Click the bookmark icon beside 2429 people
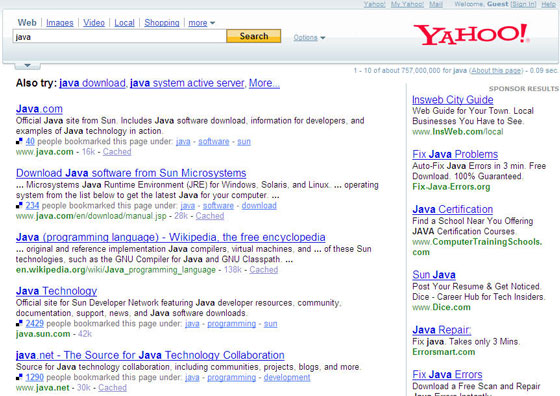This screenshot has height=396, width=560. 19,324
